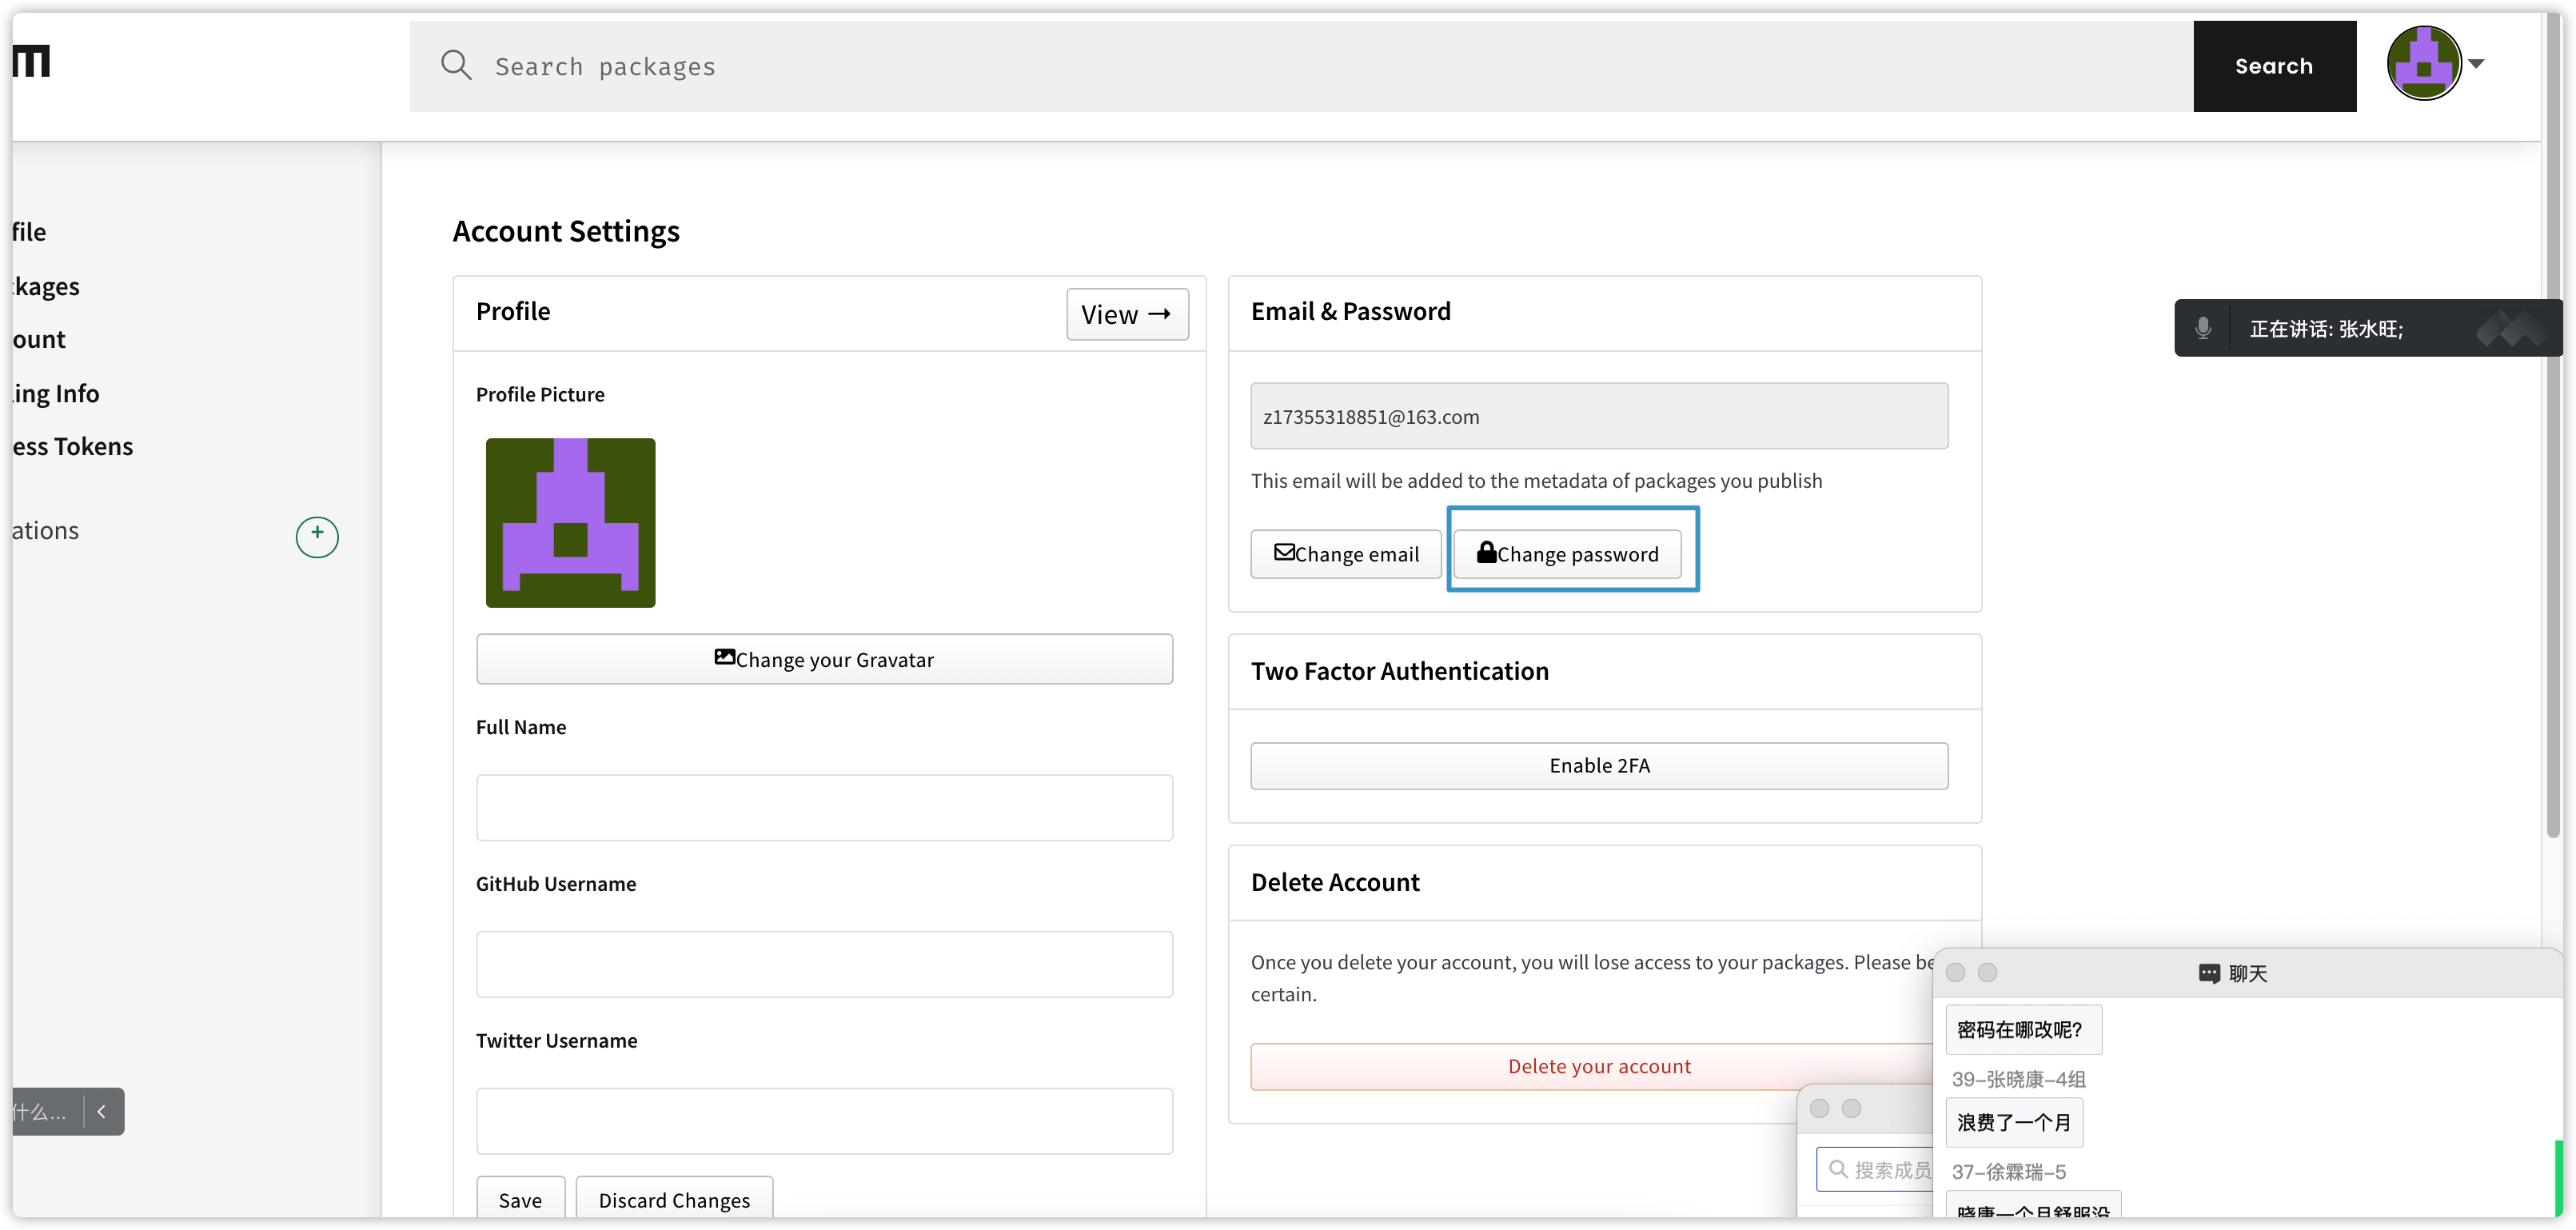The height and width of the screenshot is (1230, 2576).
Task: Click the Two Factor Authentication heading
Action: [x=1400, y=671]
